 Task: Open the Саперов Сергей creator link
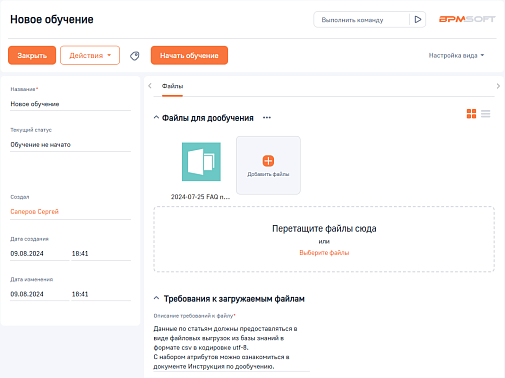click(x=35, y=212)
